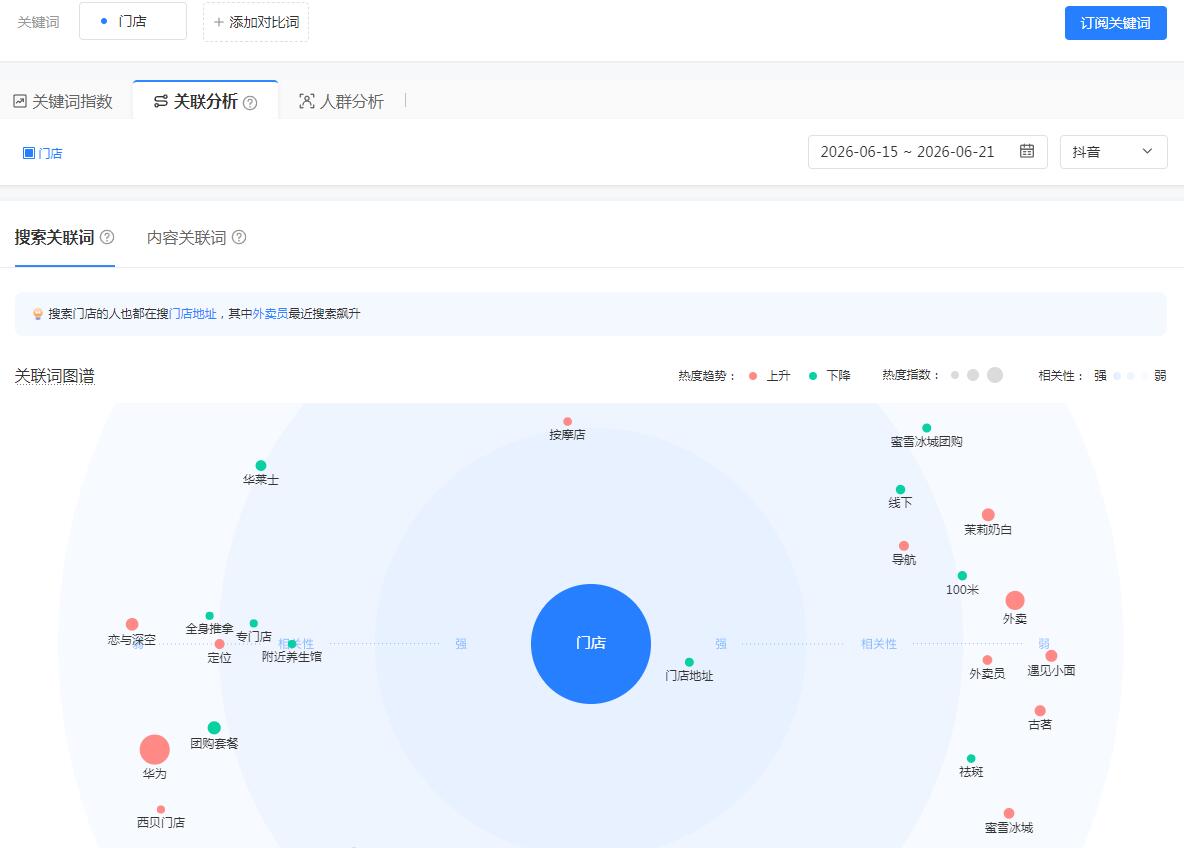
Task: Click the 蜜雪冰城 node at bottom
Action: point(1009,813)
